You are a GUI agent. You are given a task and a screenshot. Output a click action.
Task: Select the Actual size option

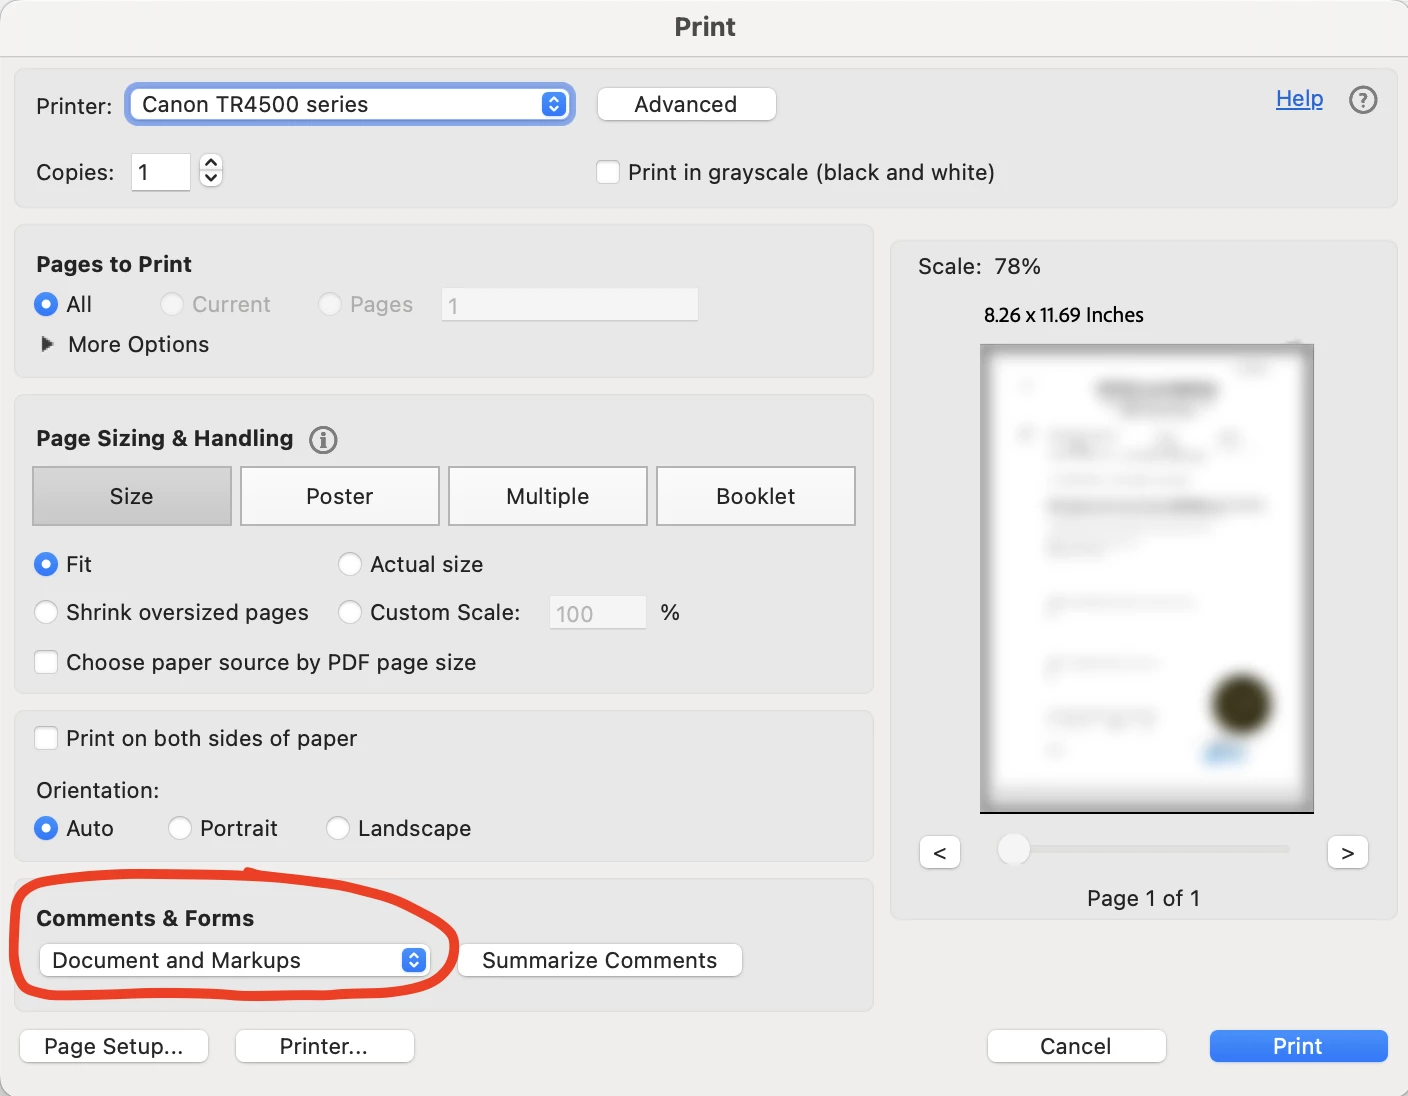click(350, 564)
